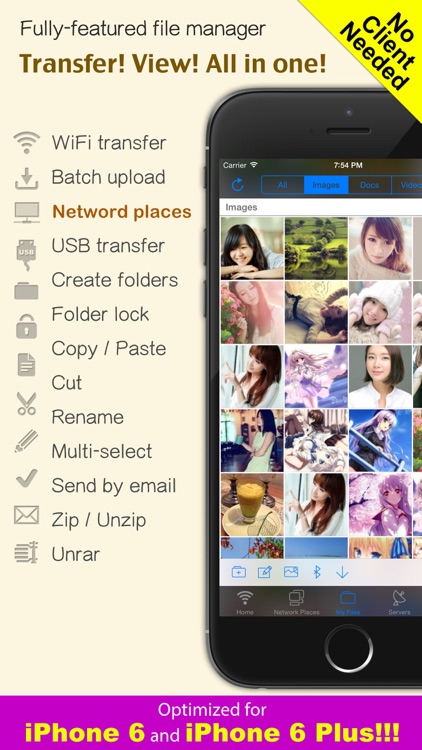Screen dimensions: 422x750
Task: Open the green landscape photo thumbnail
Action: 316,248
